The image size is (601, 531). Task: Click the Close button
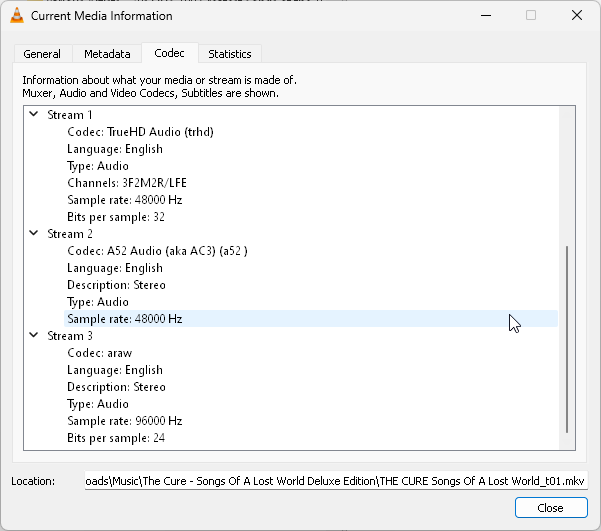click(x=551, y=508)
